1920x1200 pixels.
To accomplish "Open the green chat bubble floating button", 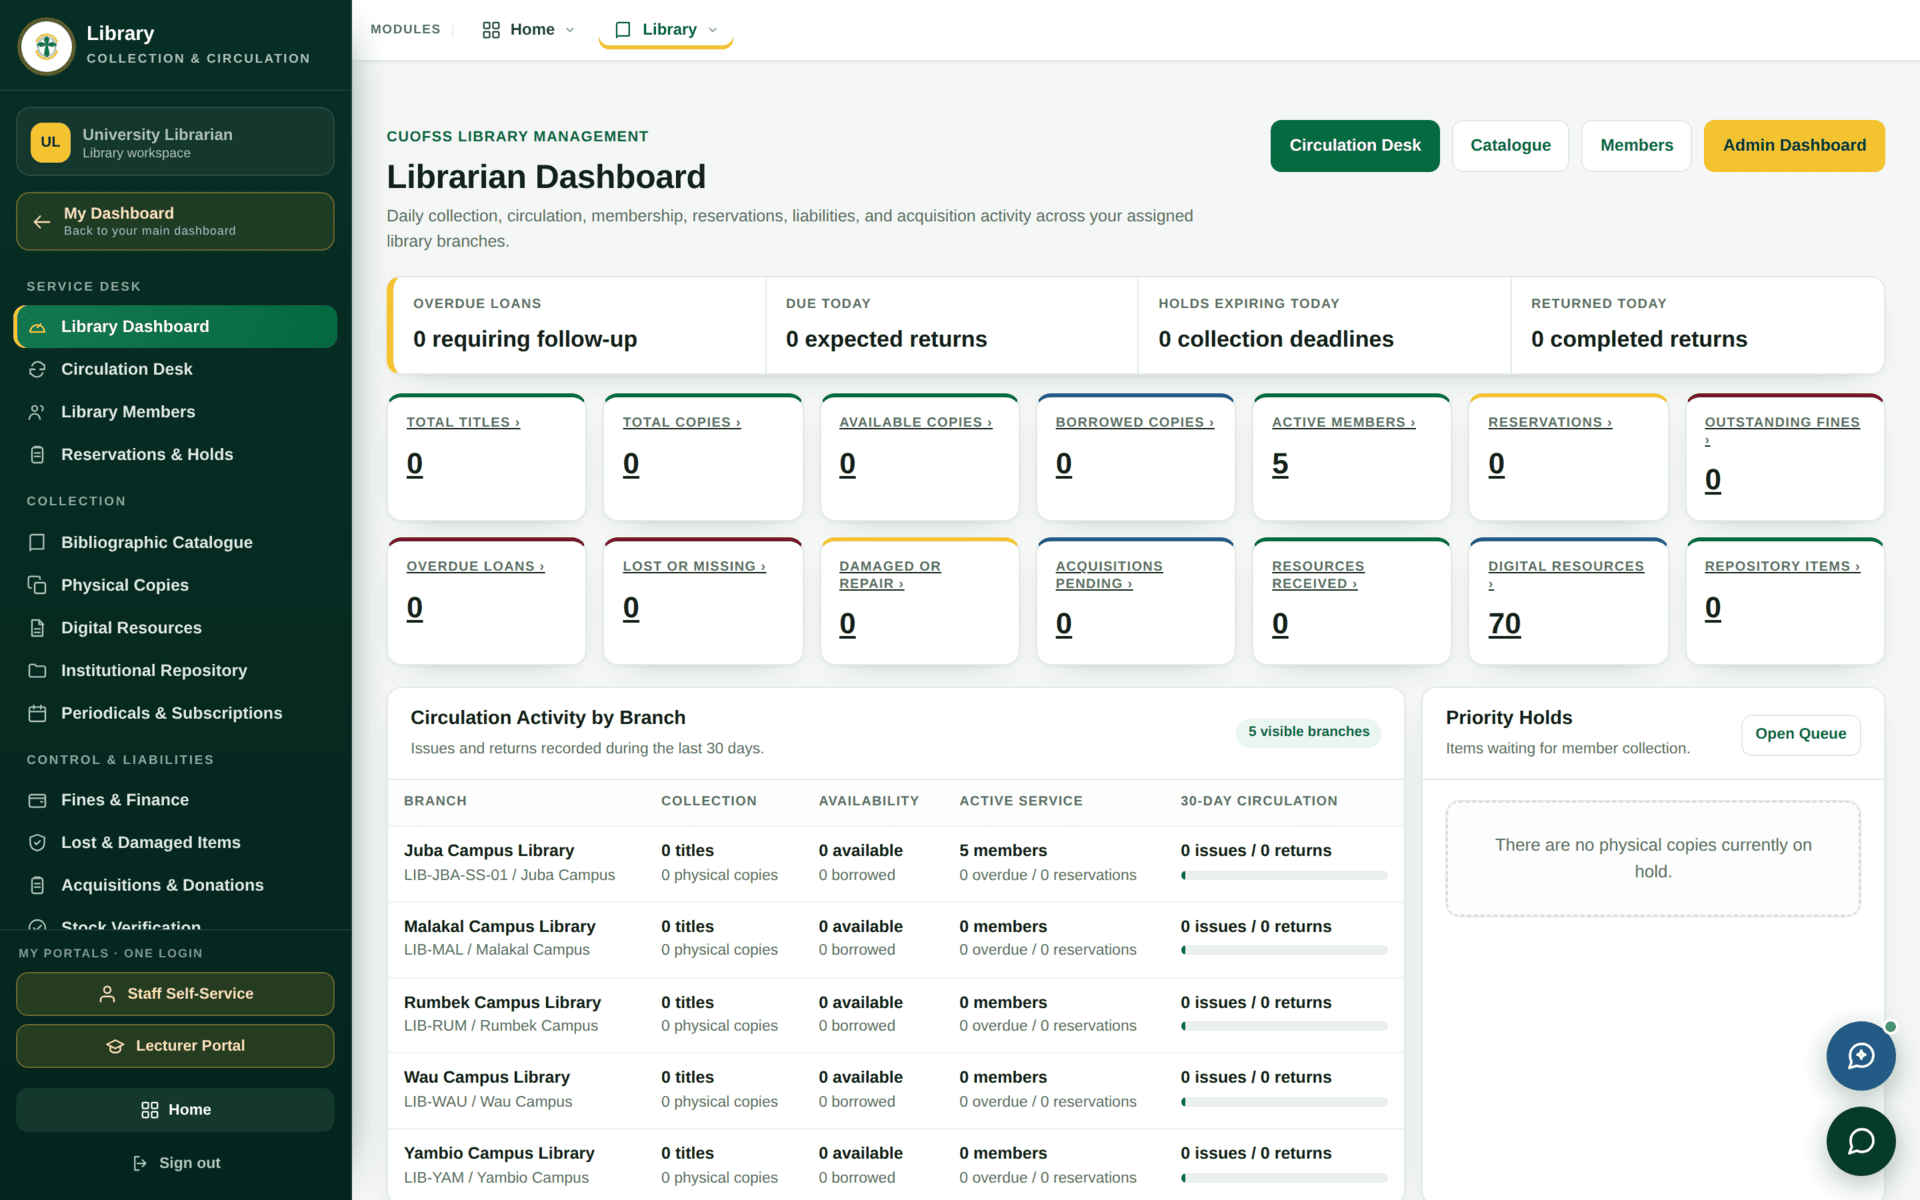I will pyautogui.click(x=1860, y=1141).
